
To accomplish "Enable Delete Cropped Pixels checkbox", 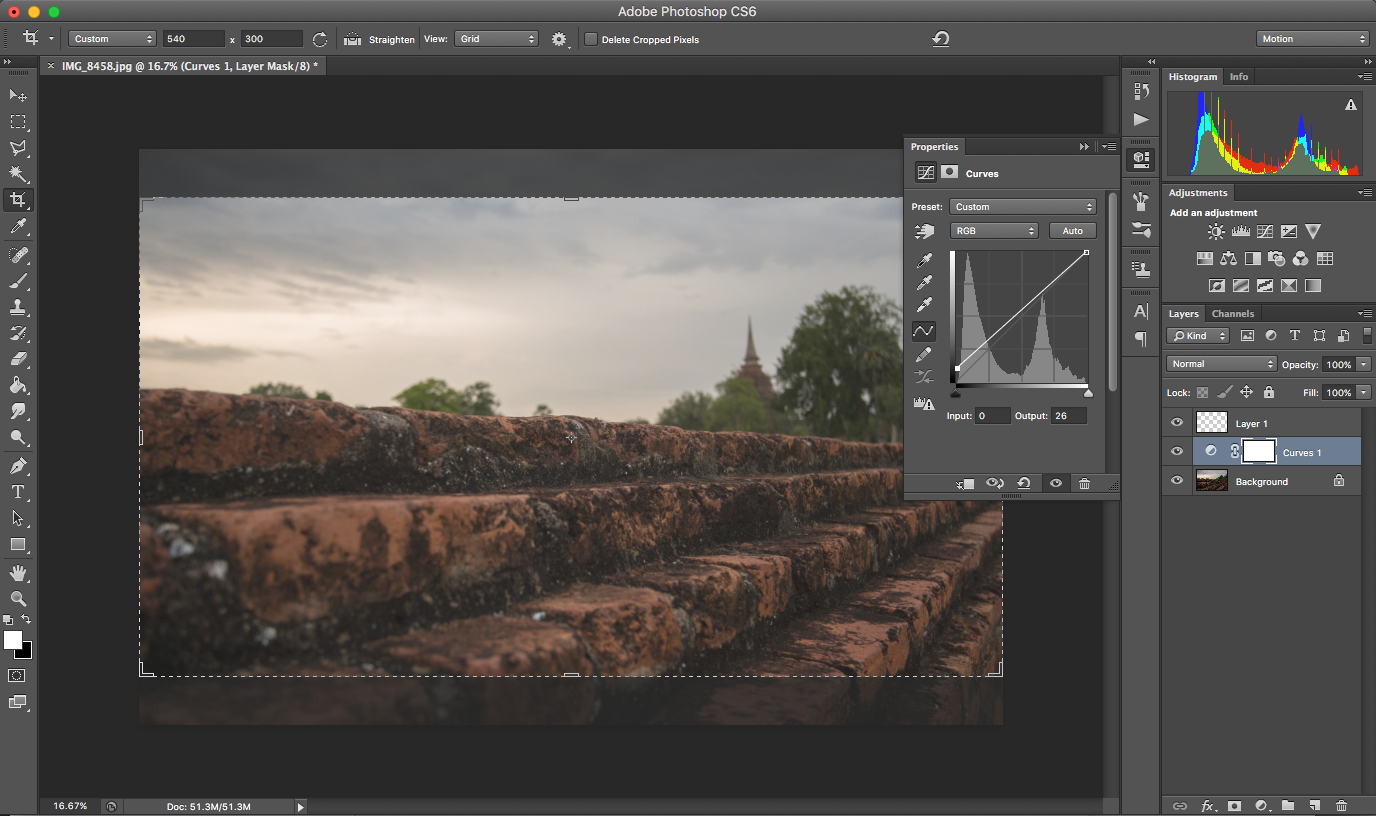I will tap(591, 40).
